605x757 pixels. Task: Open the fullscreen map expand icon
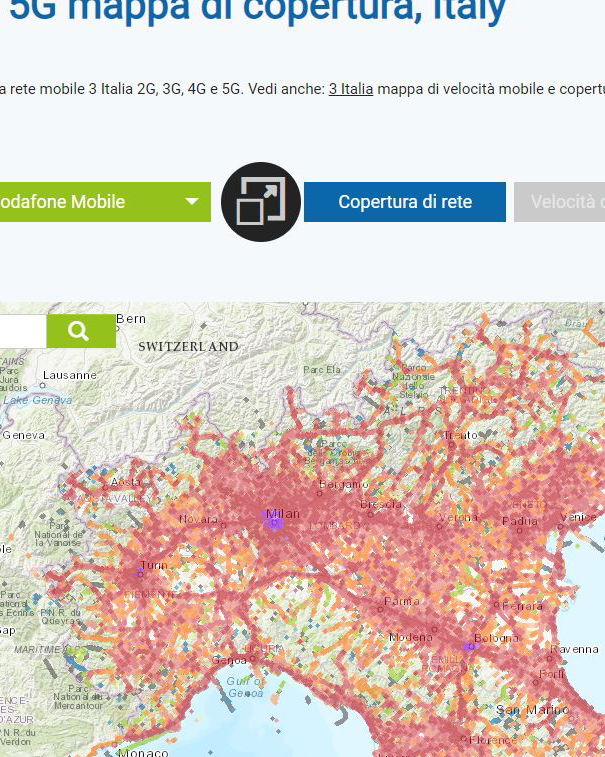pyautogui.click(x=261, y=202)
